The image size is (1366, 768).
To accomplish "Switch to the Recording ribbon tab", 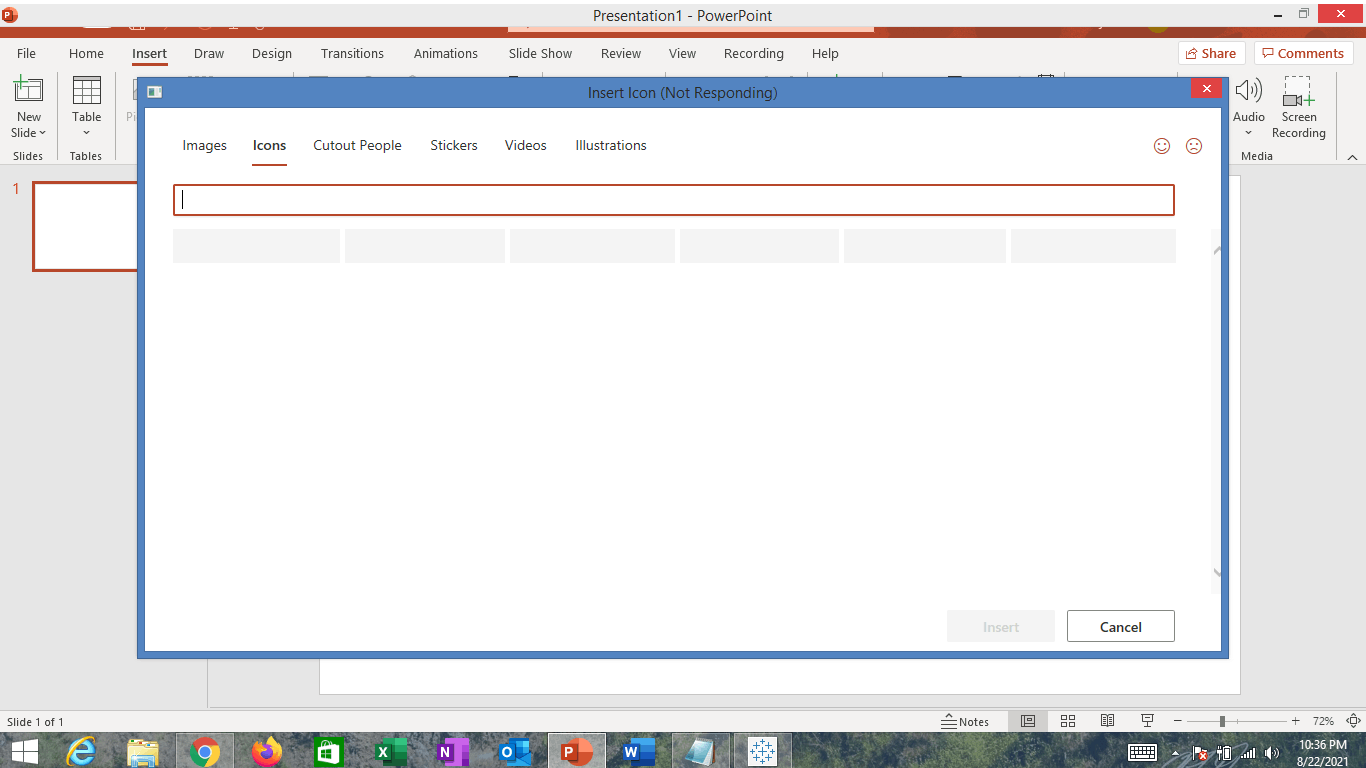I will tap(754, 54).
